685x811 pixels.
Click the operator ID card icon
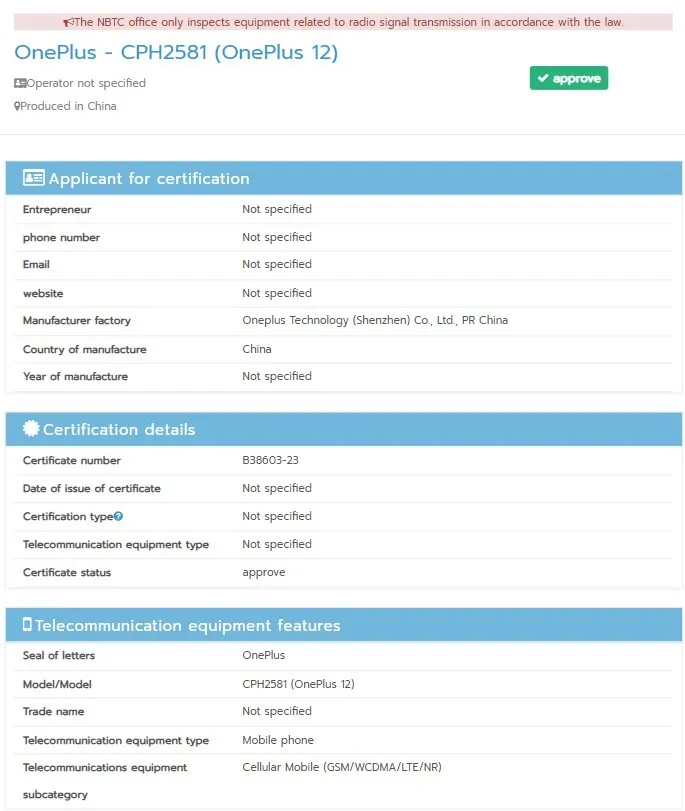(x=20, y=83)
